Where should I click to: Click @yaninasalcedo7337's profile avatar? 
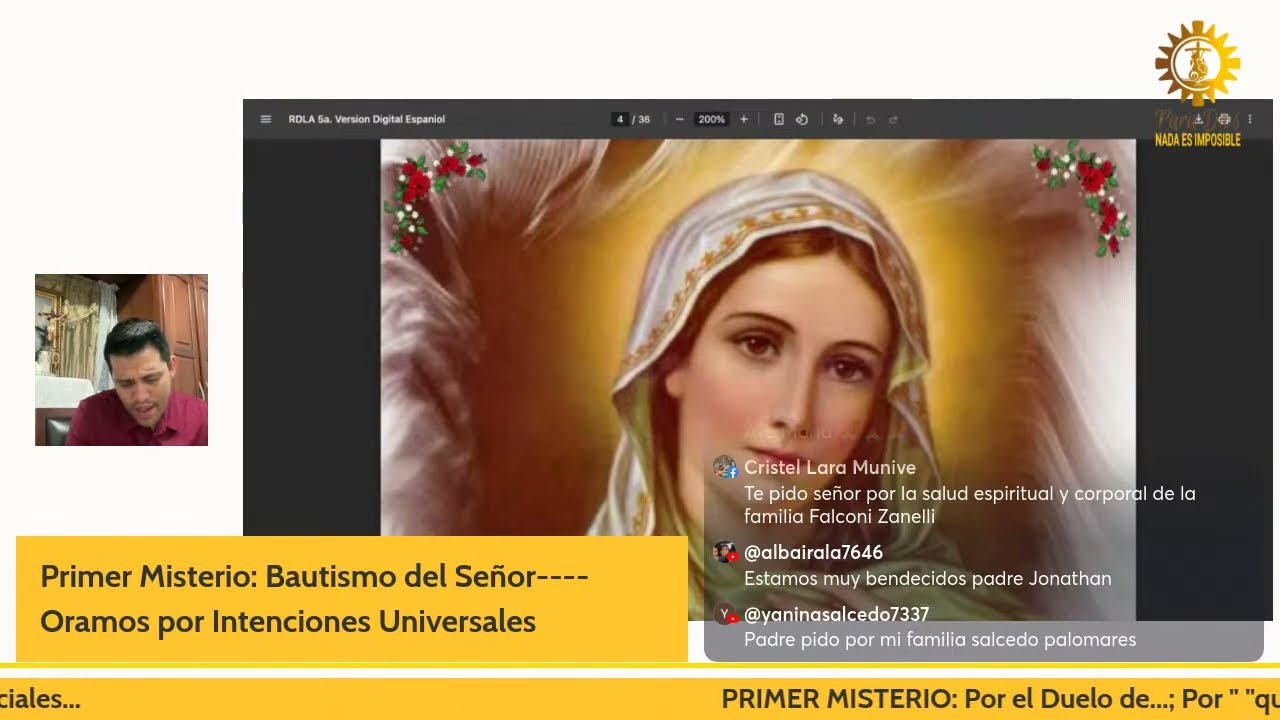click(725, 614)
